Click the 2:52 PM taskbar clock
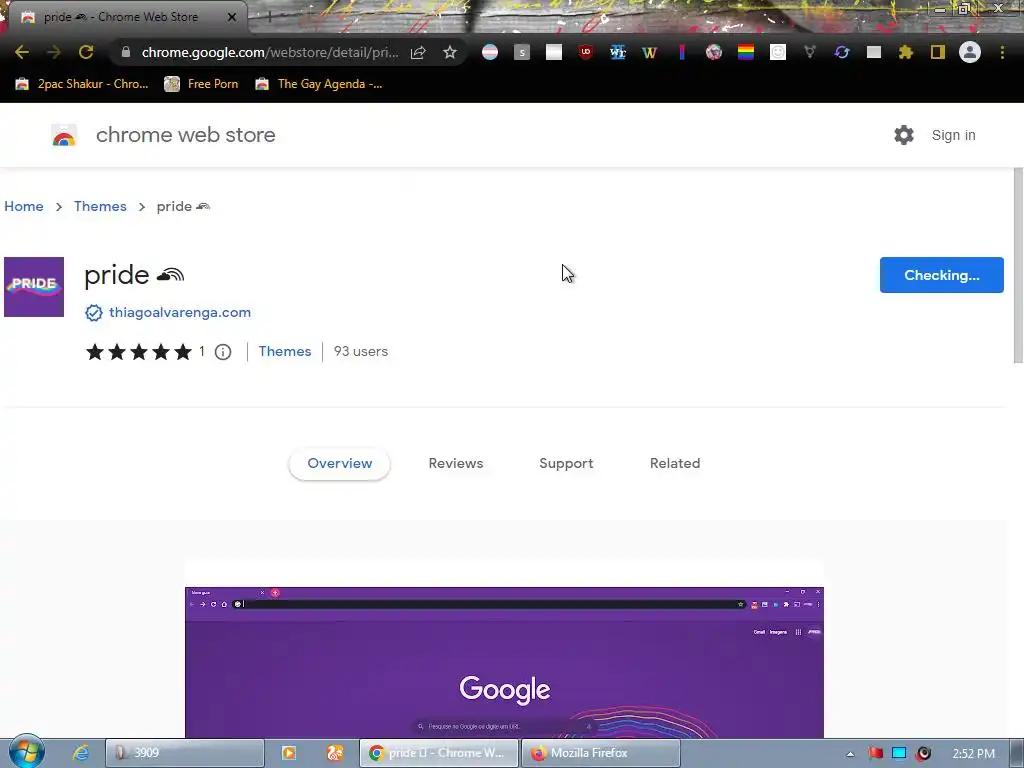 (973, 754)
